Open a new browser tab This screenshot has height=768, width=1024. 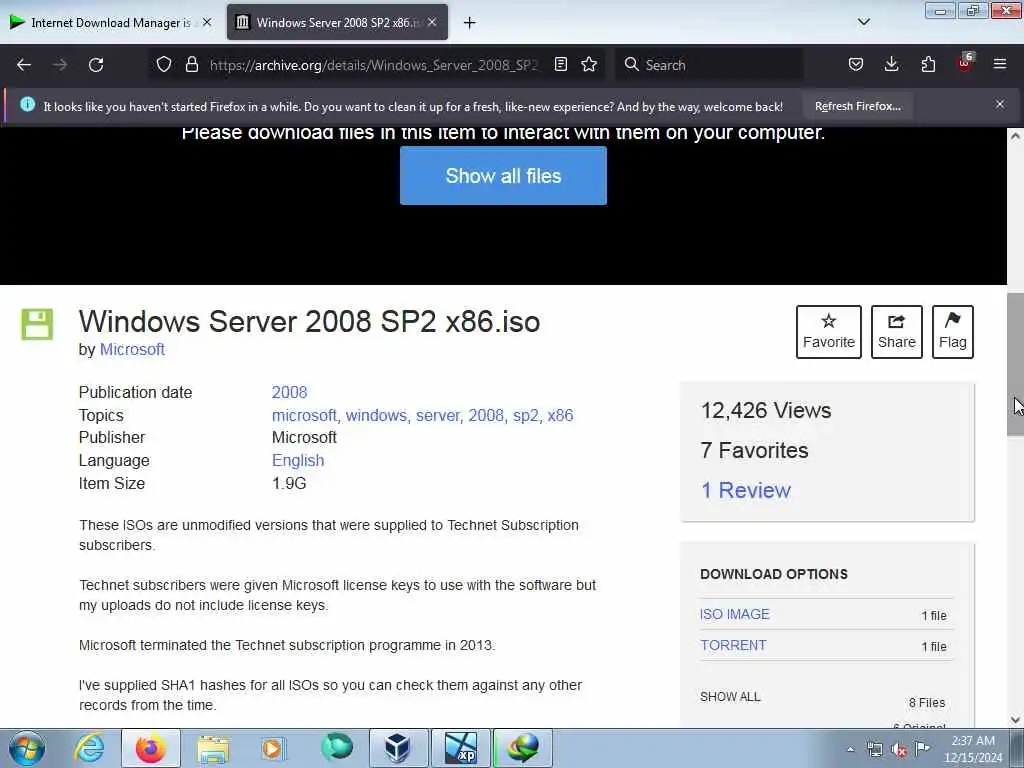470,23
